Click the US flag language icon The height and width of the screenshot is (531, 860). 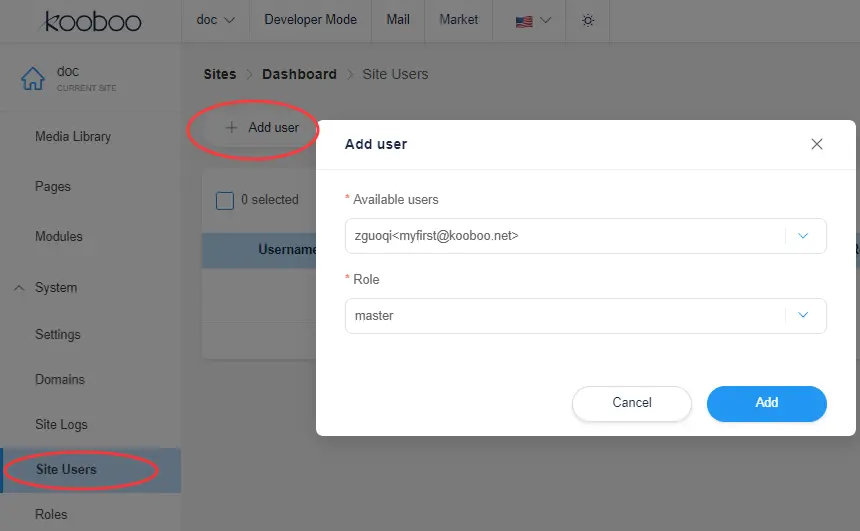tap(524, 21)
